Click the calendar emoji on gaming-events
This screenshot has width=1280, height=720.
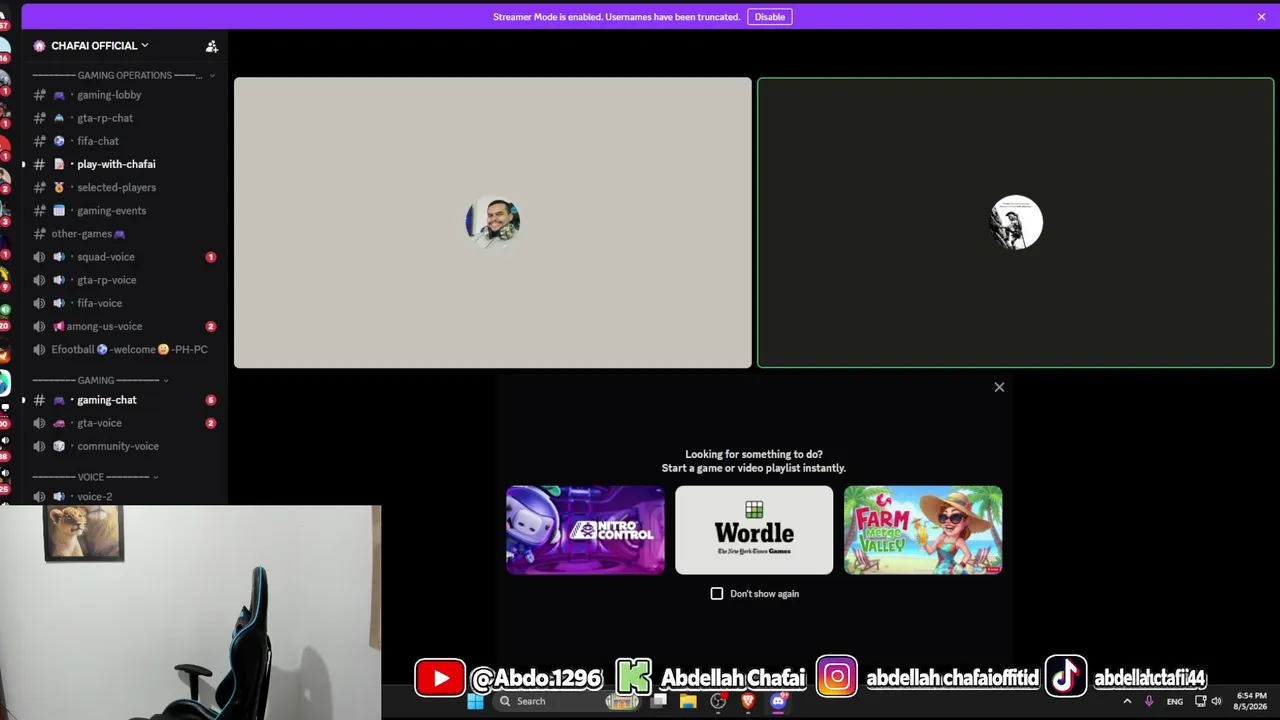[x=59, y=210]
